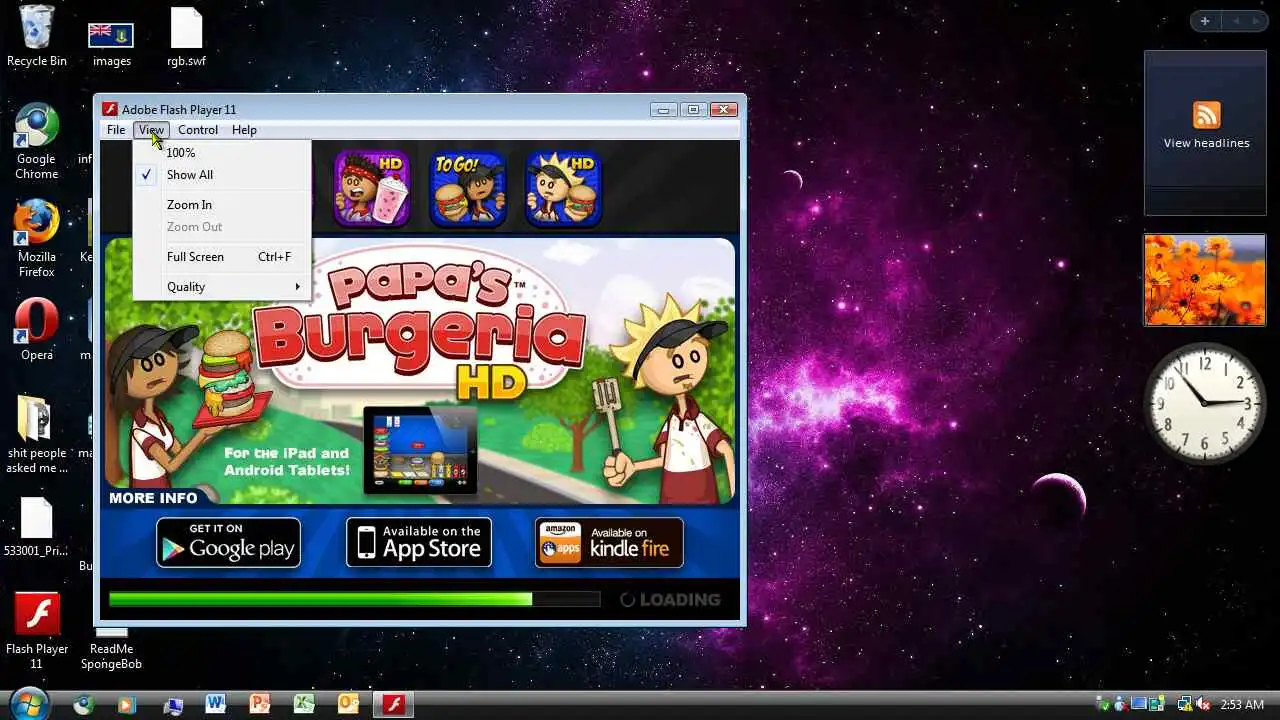Click View headlines in feed gadget
Image resolution: width=1280 pixels, height=720 pixels.
point(1206,143)
